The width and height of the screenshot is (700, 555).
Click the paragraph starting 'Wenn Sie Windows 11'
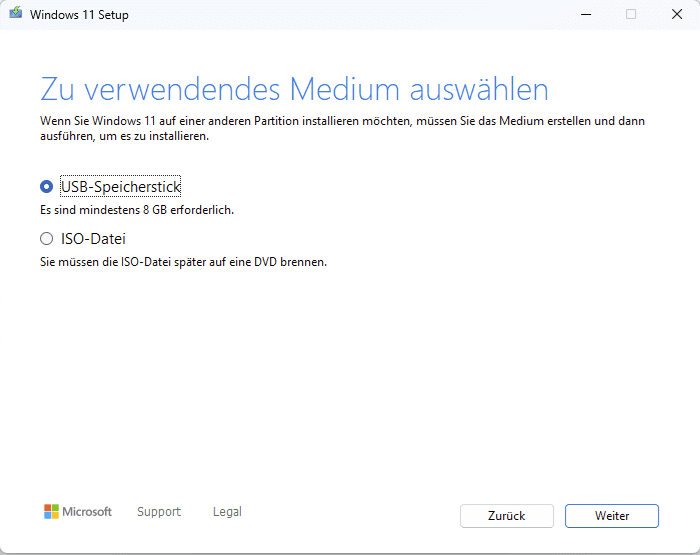pos(342,129)
